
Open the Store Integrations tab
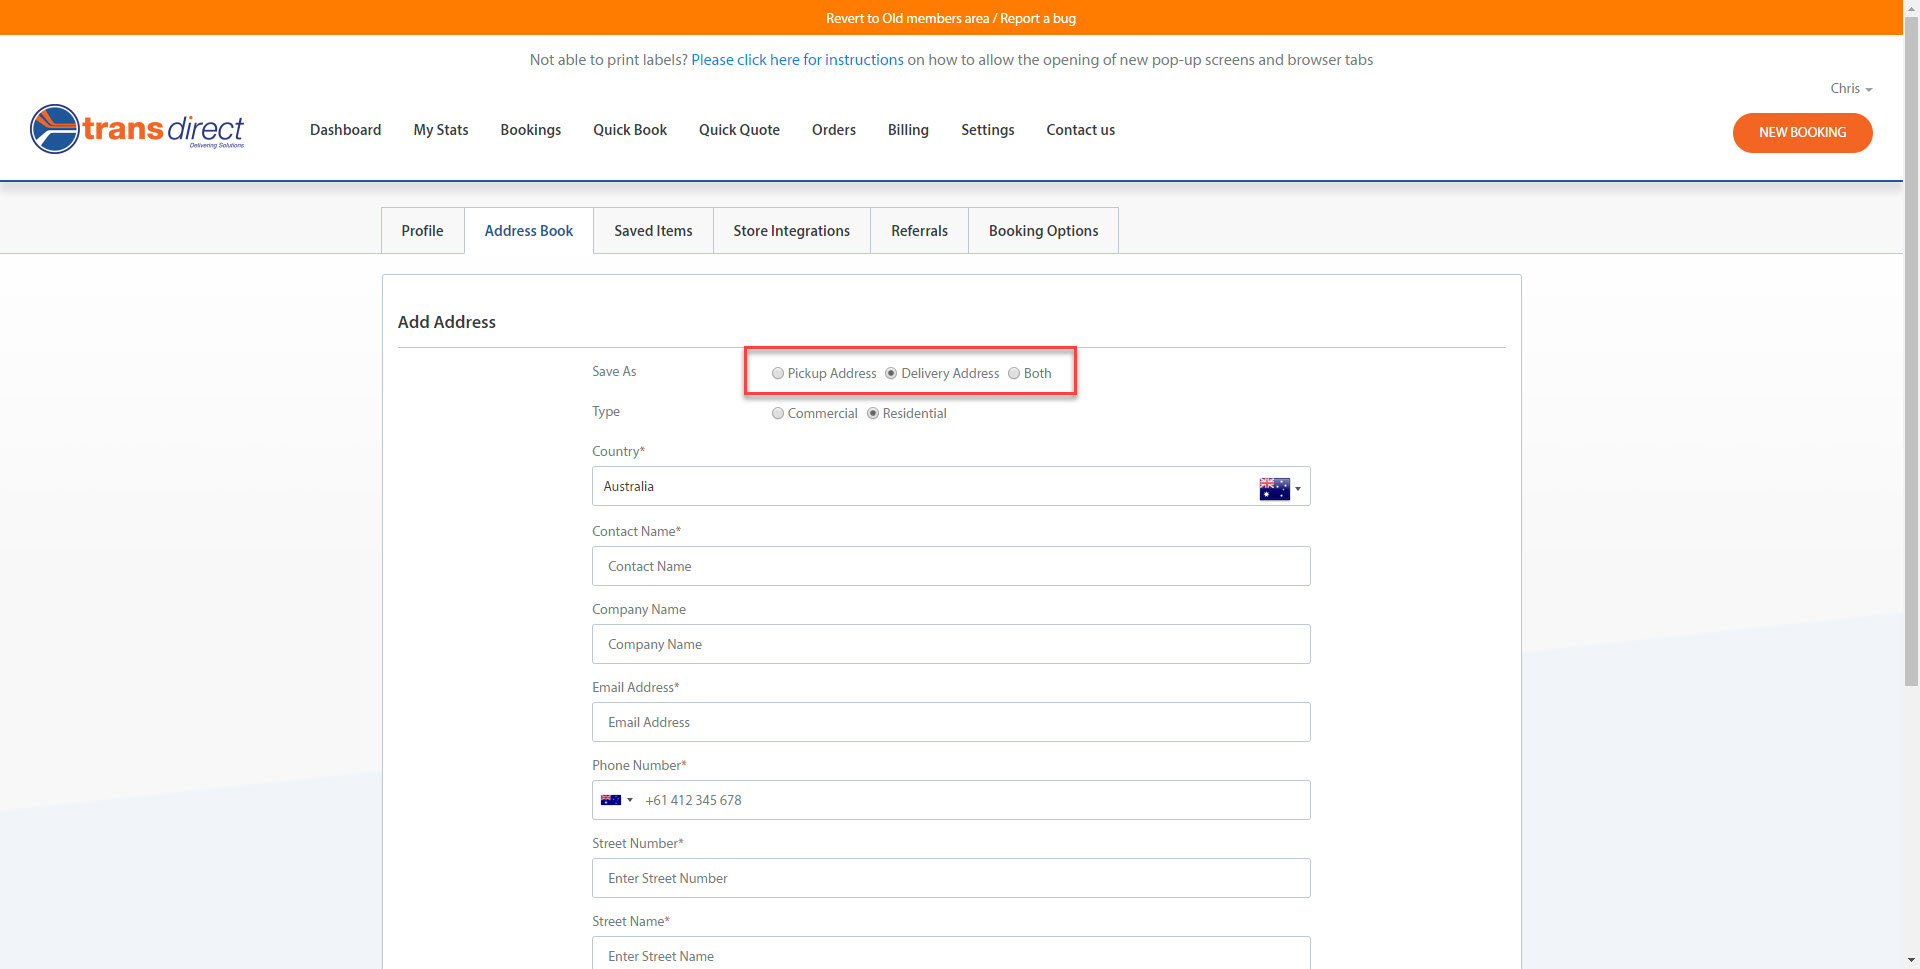[791, 230]
